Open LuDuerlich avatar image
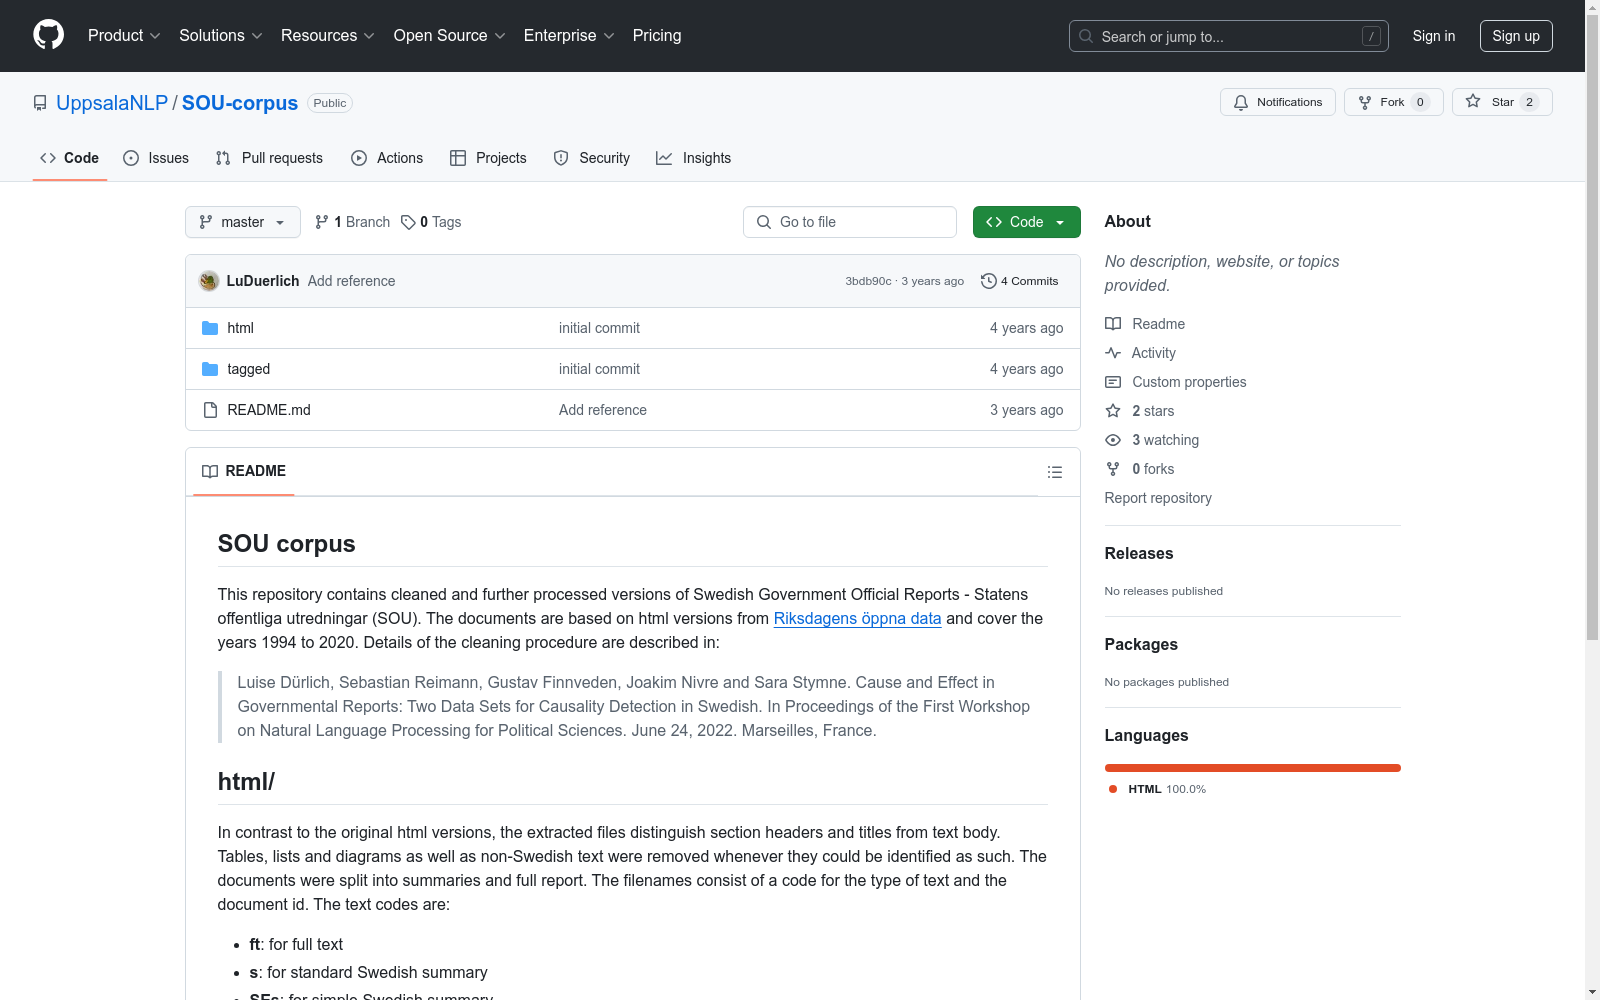This screenshot has height=1000, width=1600. (x=209, y=281)
